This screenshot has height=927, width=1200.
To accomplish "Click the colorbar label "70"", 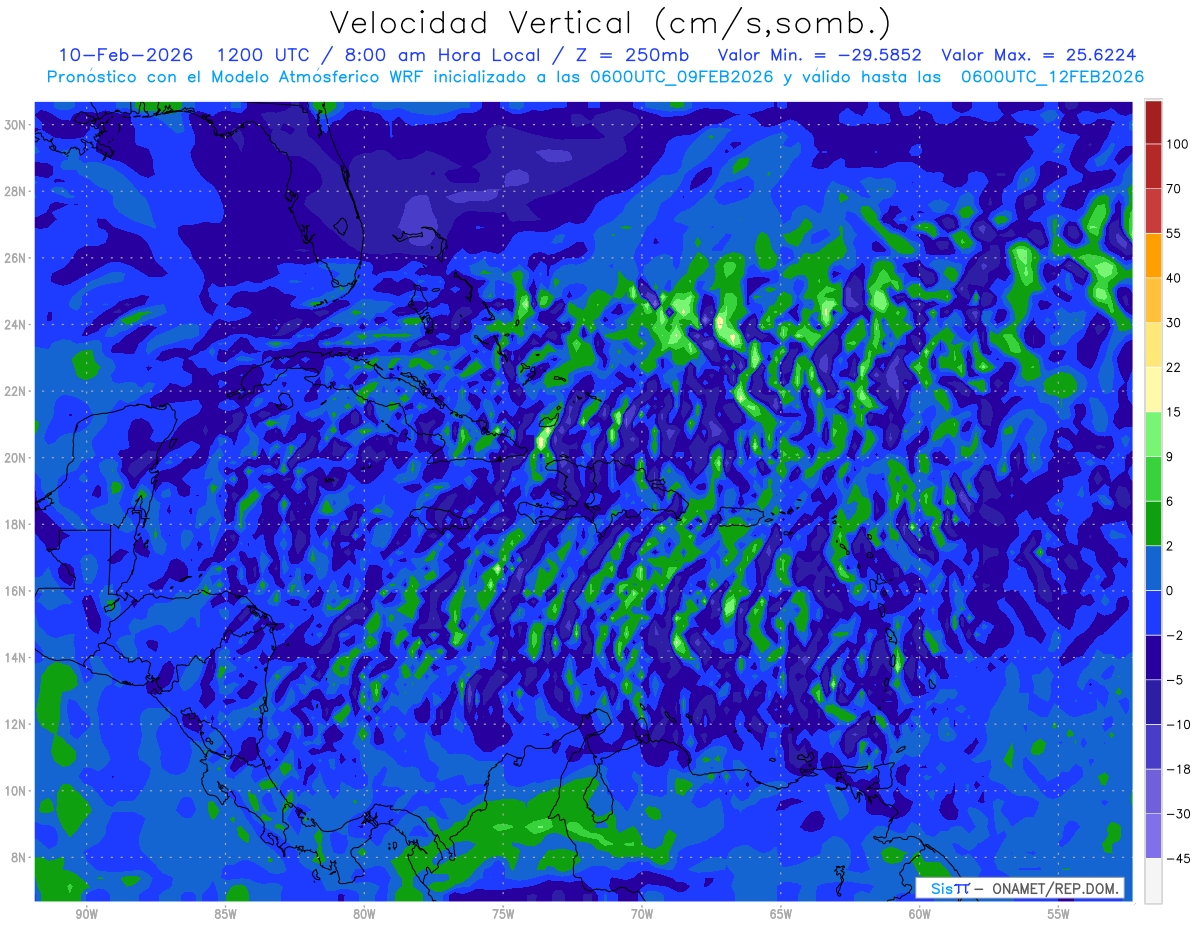I will pyautogui.click(x=1174, y=189).
